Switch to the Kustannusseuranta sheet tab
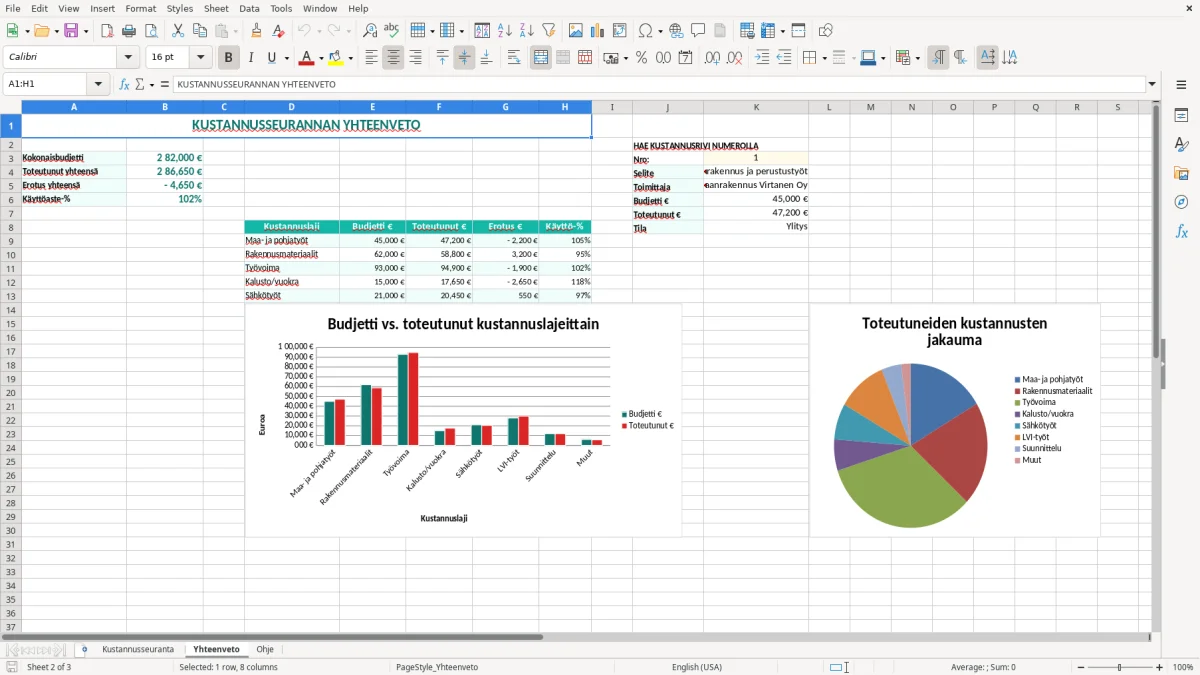Screen dimensions: 1200x675 tap(138, 649)
